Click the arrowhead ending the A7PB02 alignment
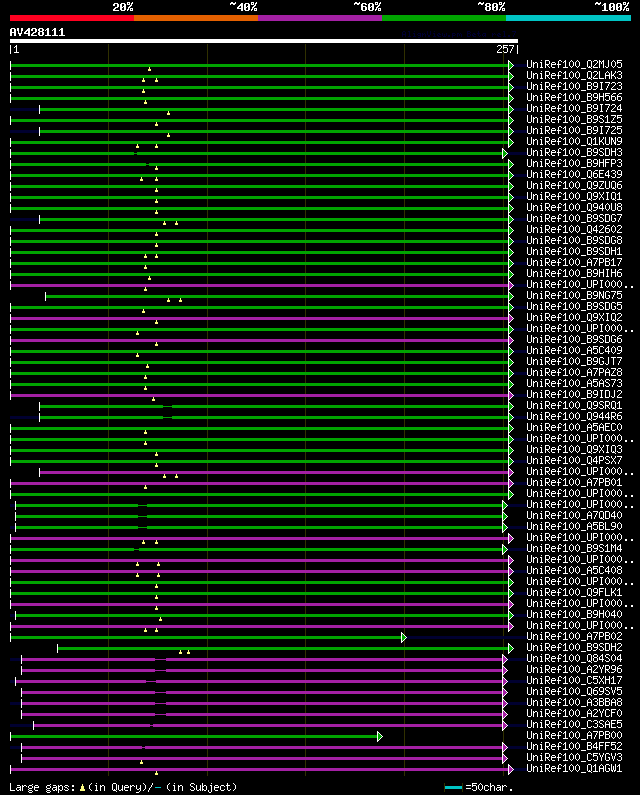Image resolution: width=640 pixels, height=795 pixels. tap(404, 637)
